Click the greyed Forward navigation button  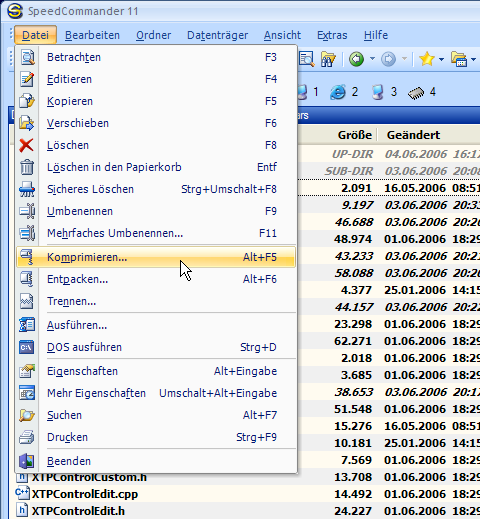[389, 59]
